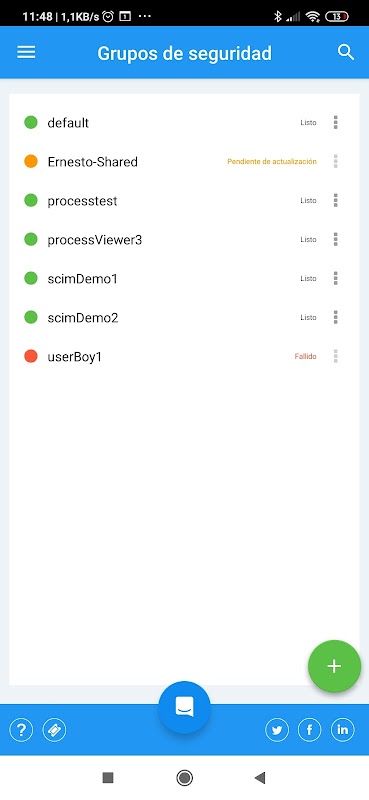The height and width of the screenshot is (800, 369).
Task: Click the red status dot of userBoy1
Action: (31, 356)
